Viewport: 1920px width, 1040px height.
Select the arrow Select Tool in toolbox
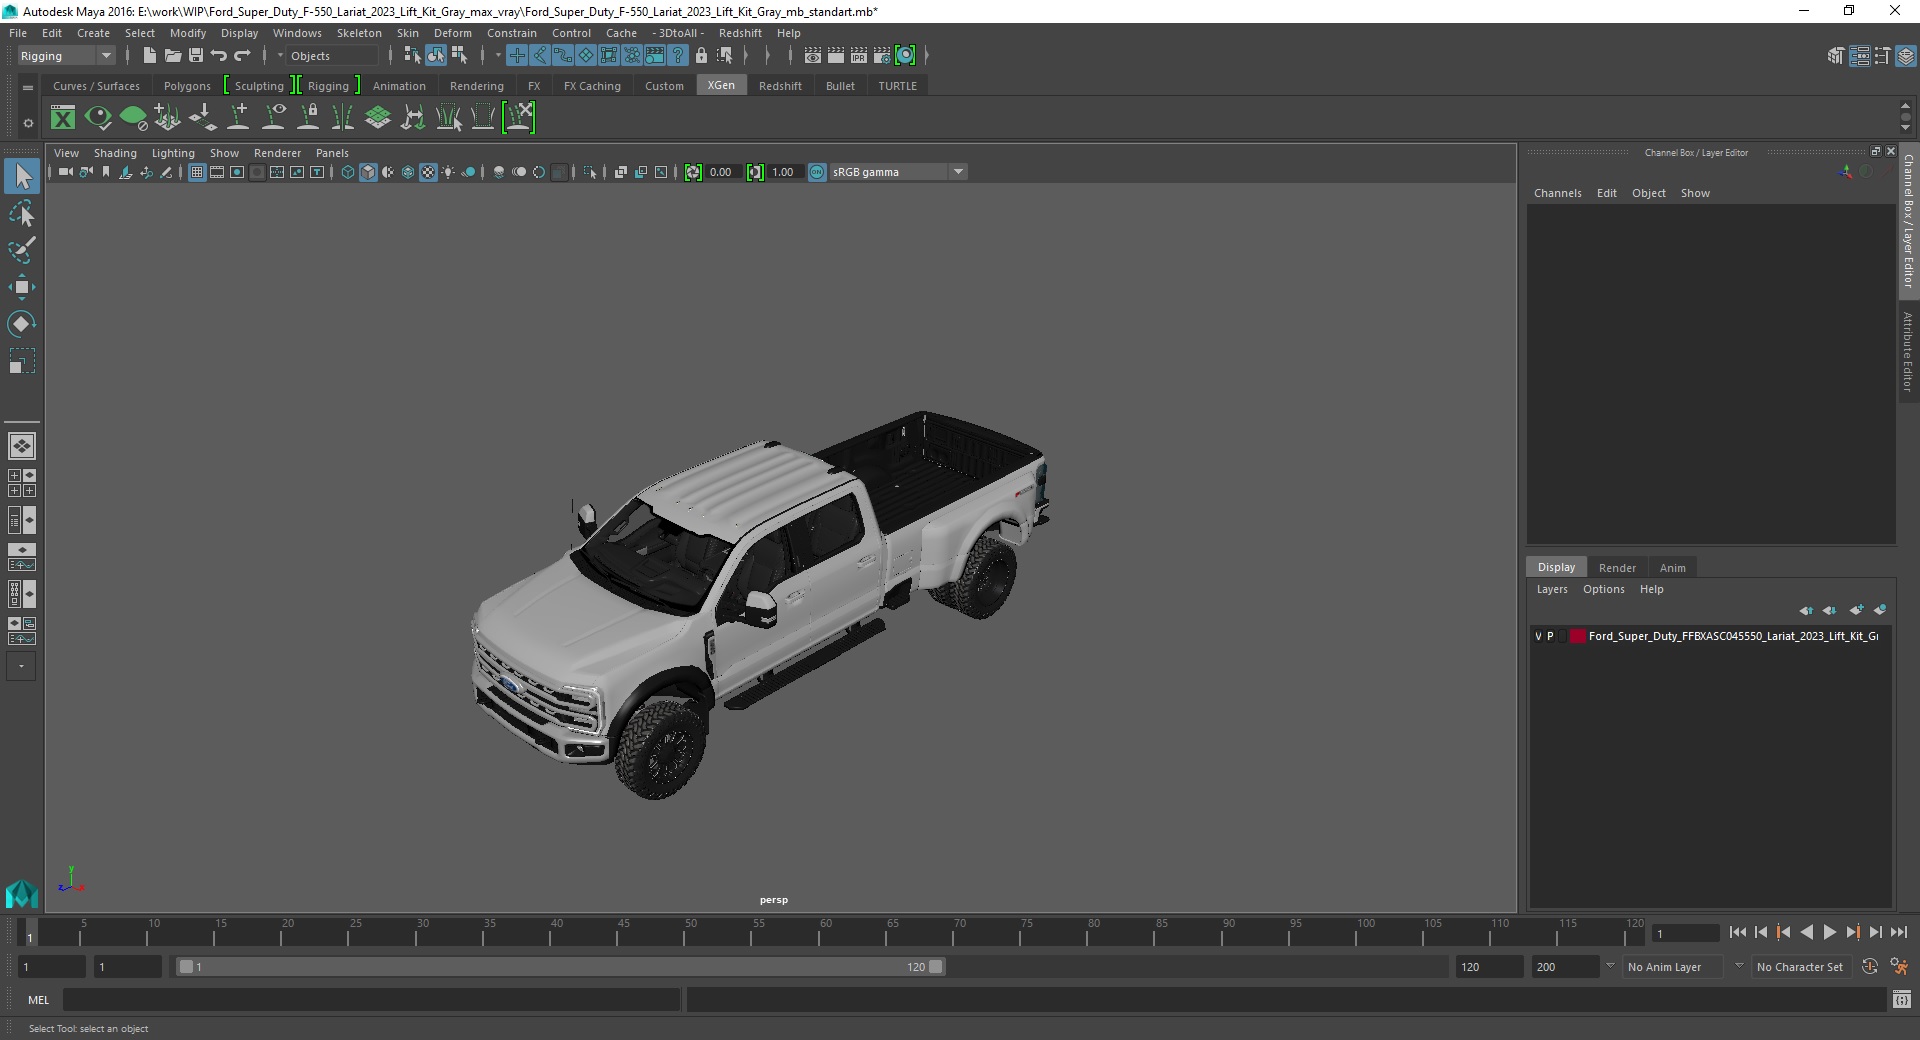[x=22, y=177]
